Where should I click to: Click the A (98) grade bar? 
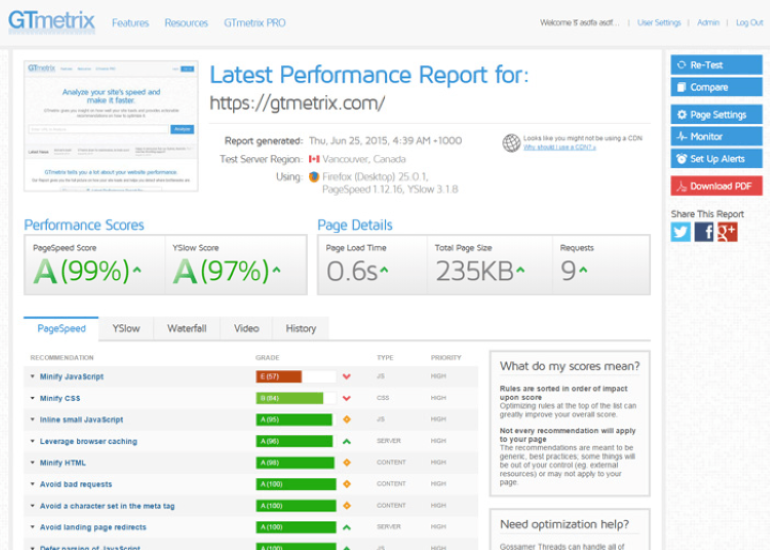[295, 463]
